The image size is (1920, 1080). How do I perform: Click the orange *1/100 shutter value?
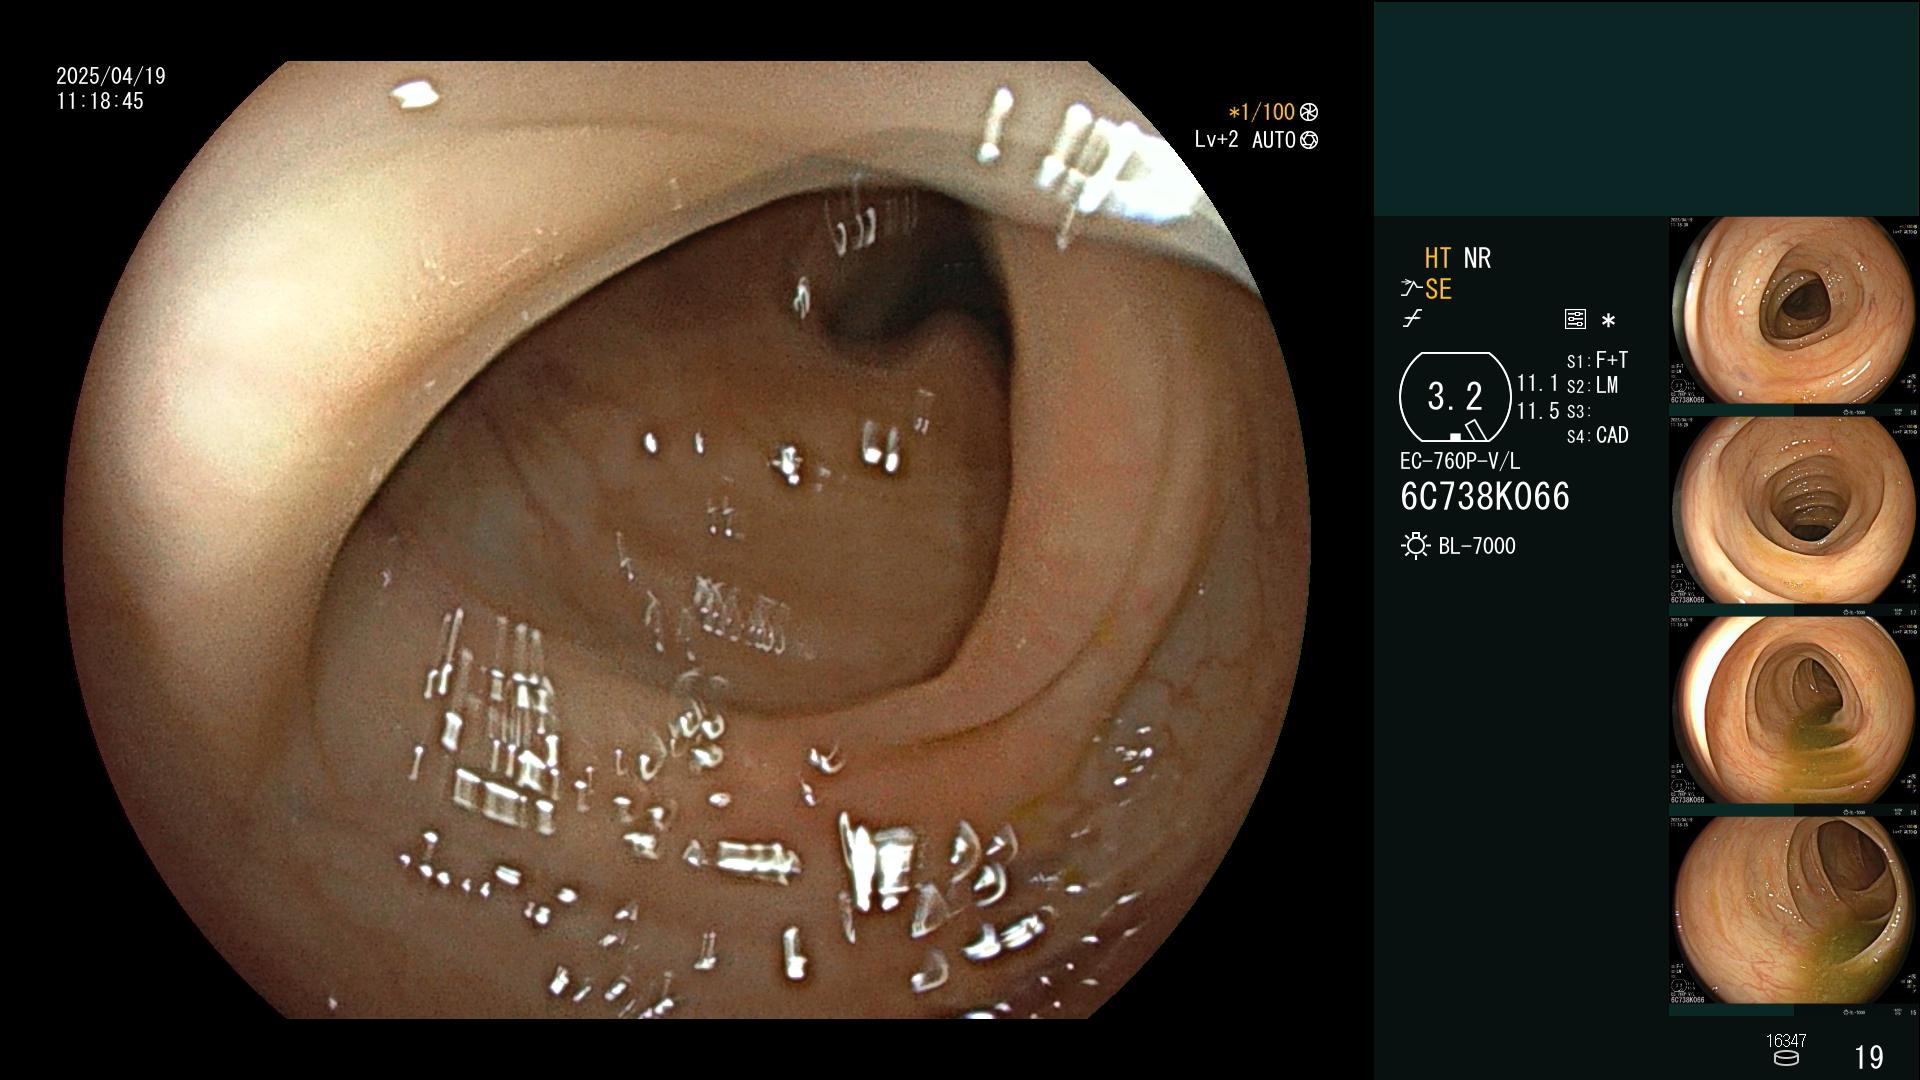[1261, 112]
